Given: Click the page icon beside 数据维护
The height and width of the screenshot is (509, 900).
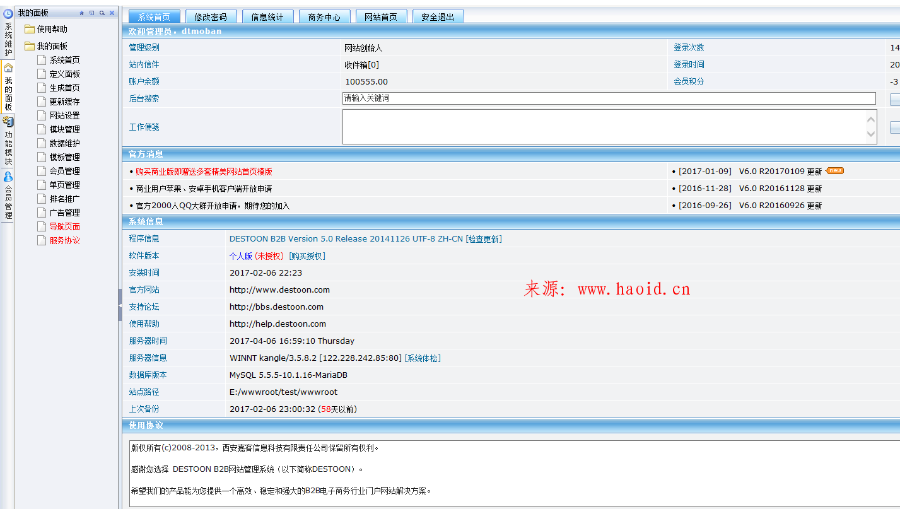Looking at the screenshot, I should click(x=41, y=143).
